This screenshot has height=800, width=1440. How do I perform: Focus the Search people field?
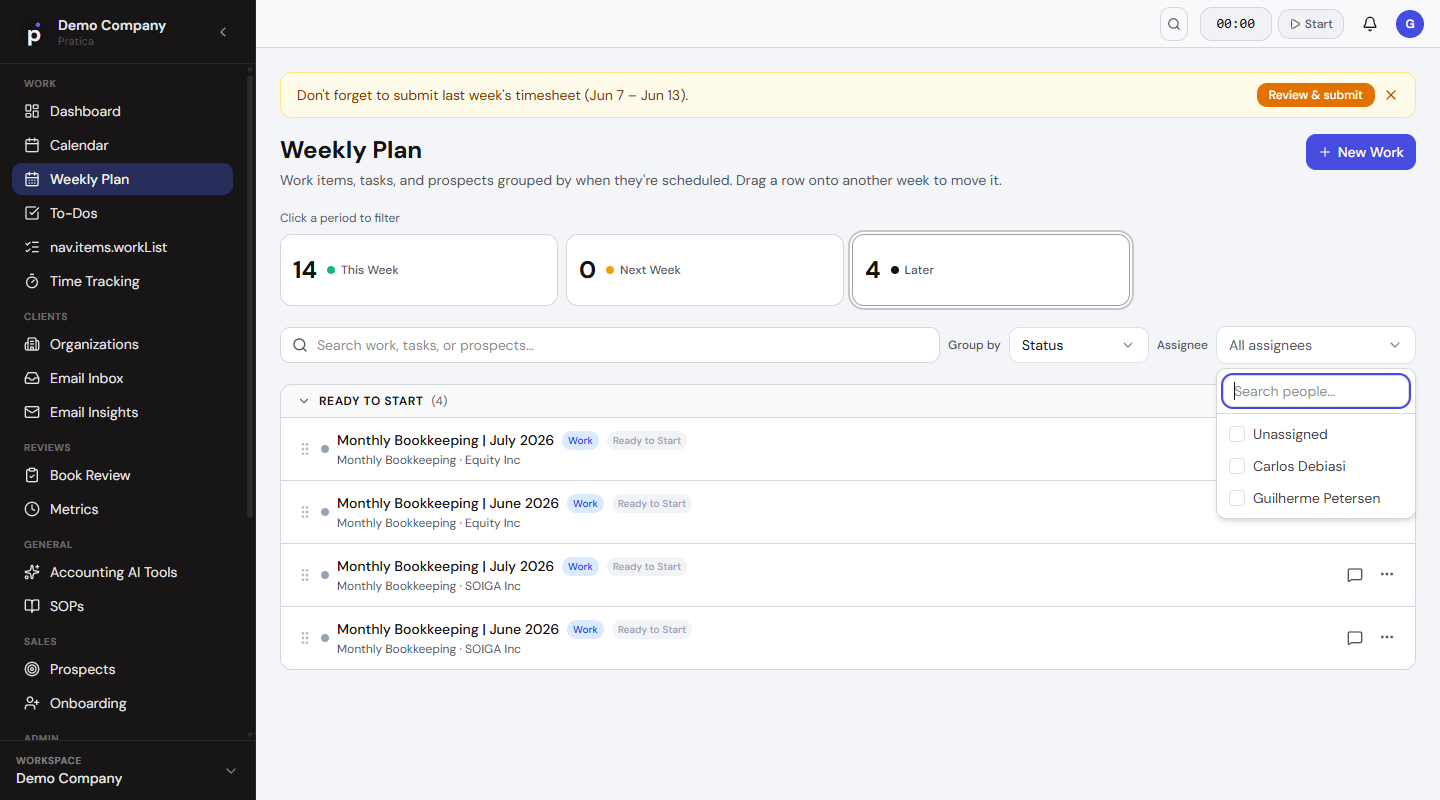[1316, 391]
